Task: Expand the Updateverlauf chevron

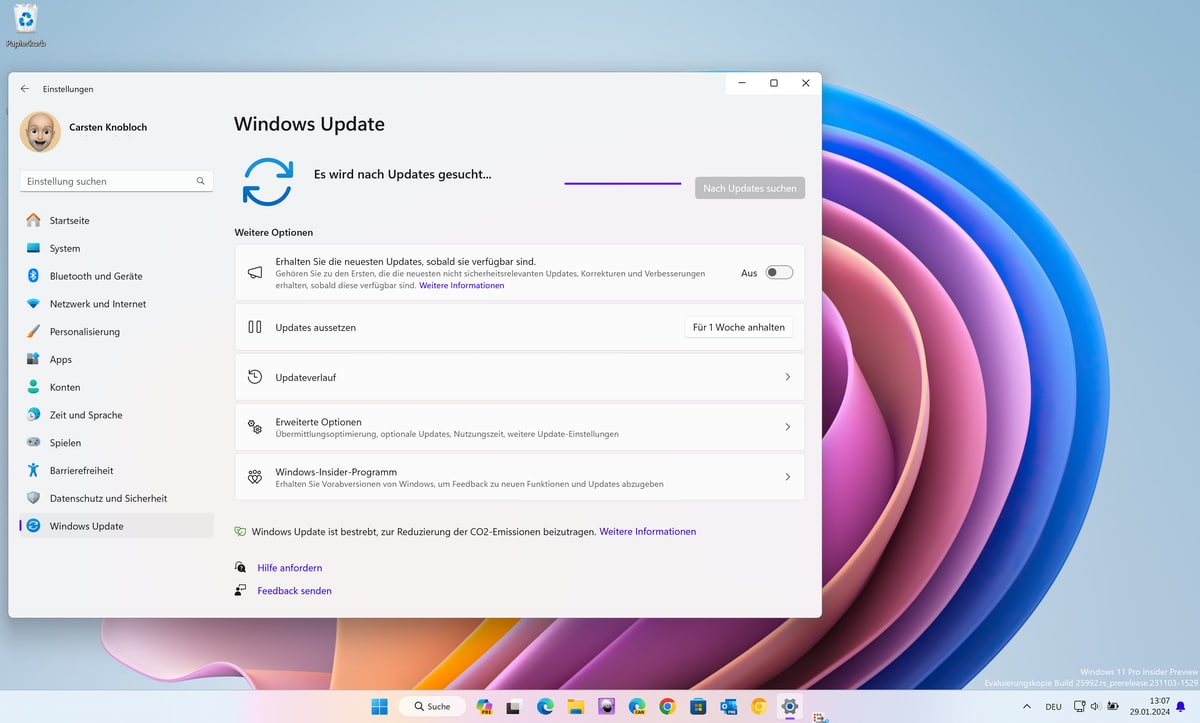Action: point(788,377)
